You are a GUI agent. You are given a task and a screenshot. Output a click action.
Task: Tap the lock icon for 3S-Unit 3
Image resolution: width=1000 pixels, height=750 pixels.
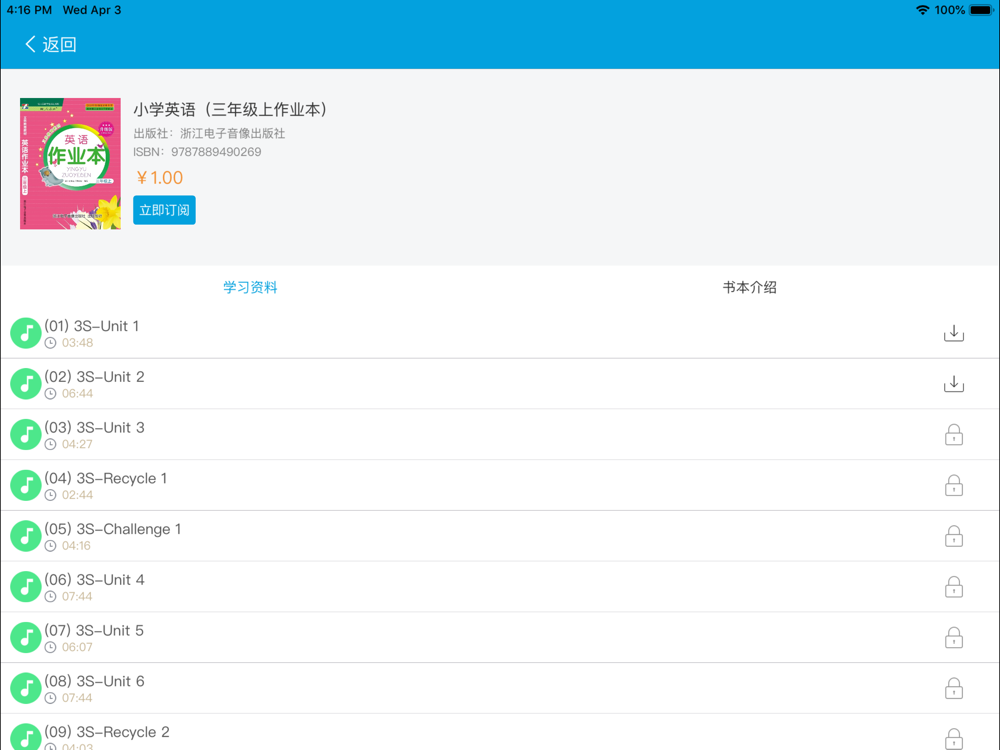953,435
